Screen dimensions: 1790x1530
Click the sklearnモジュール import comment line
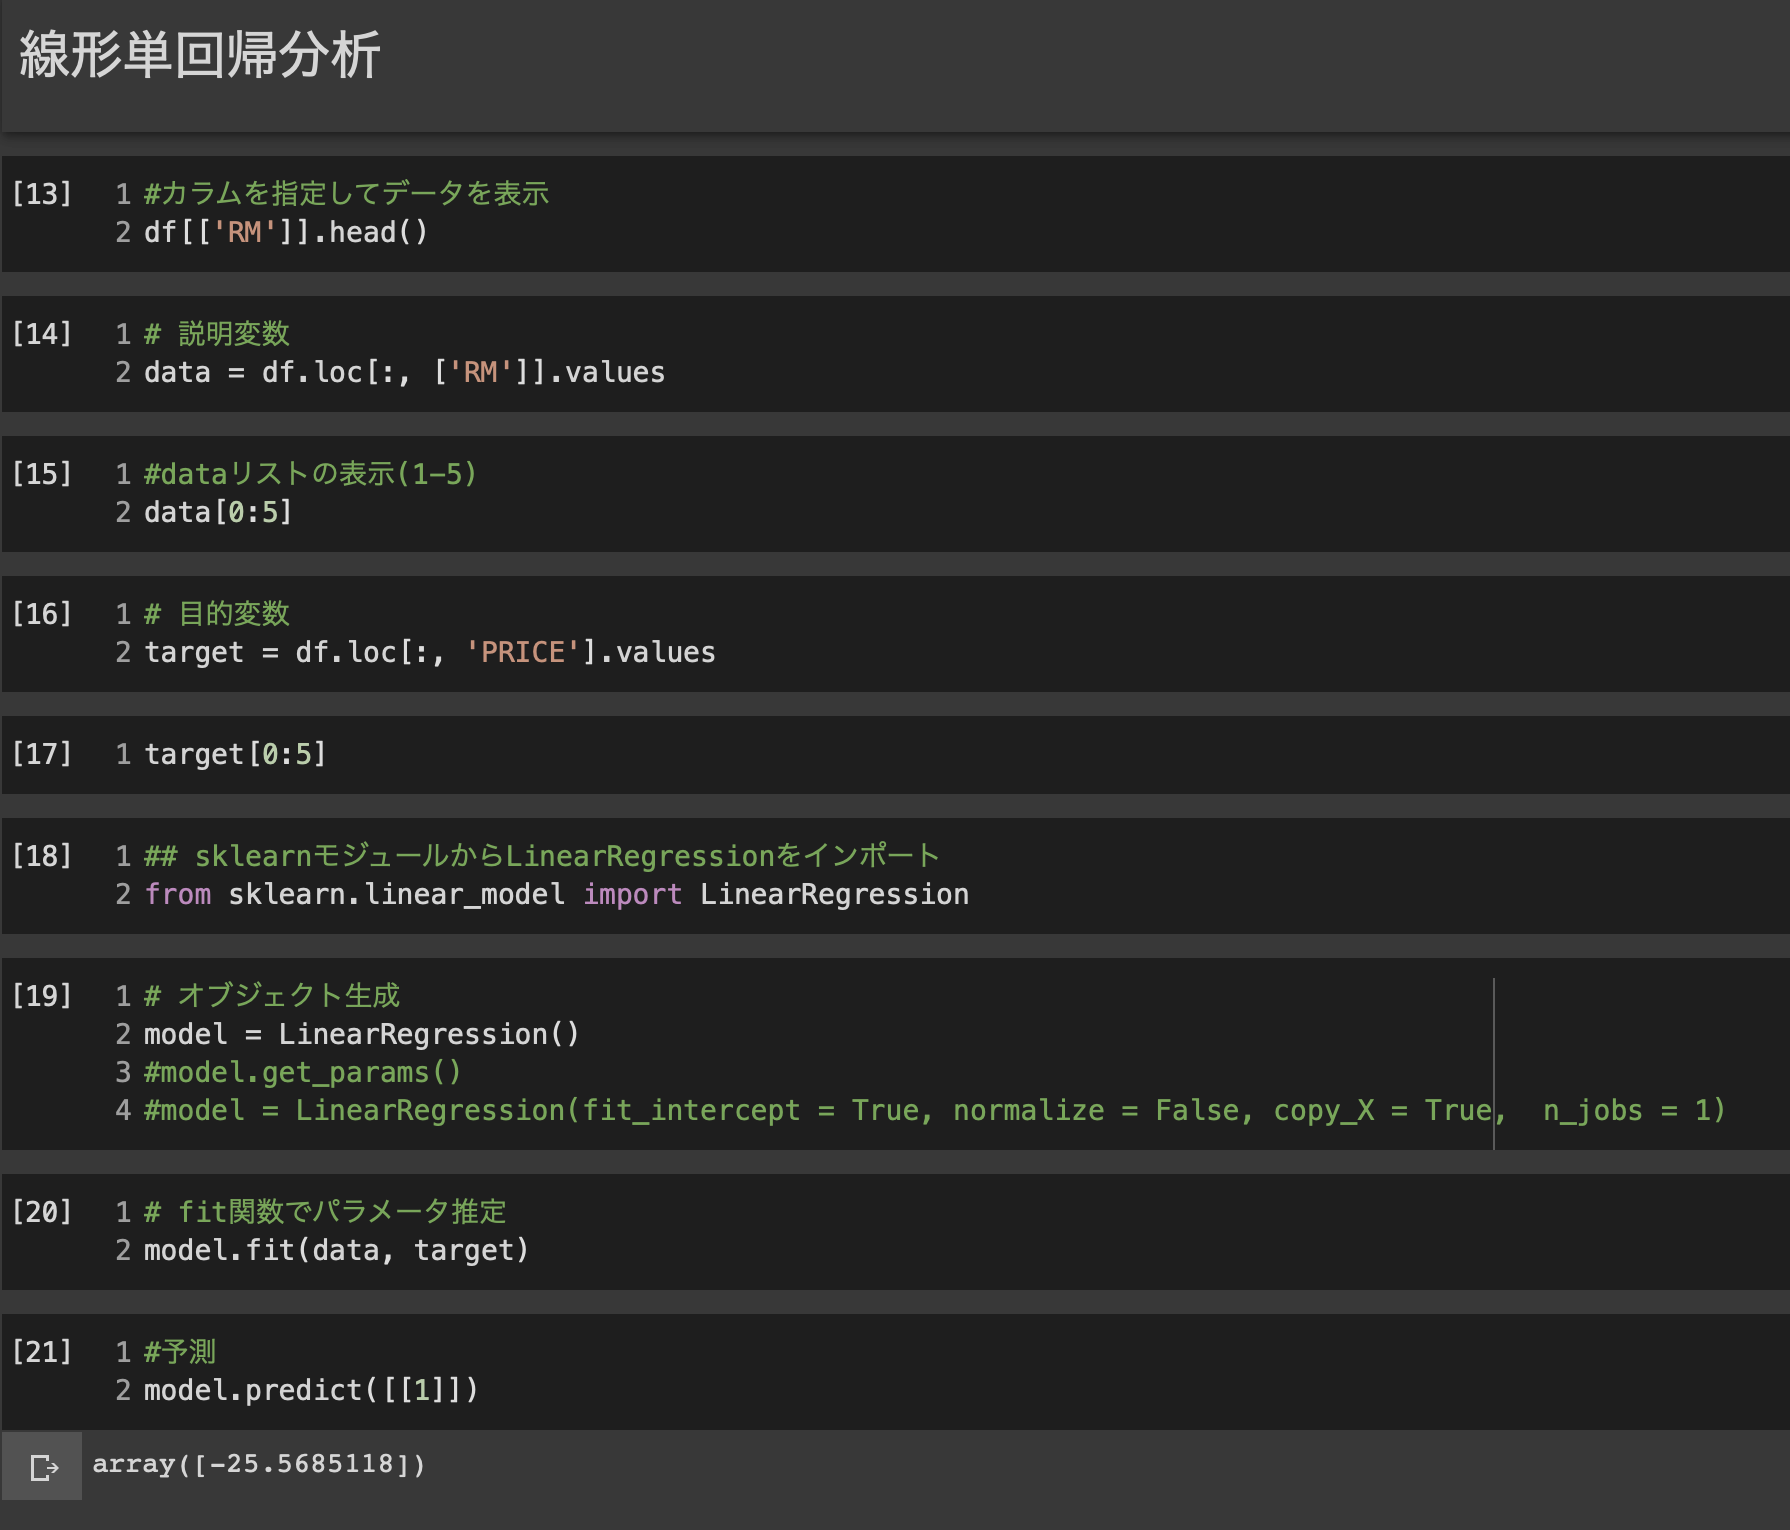(x=542, y=855)
